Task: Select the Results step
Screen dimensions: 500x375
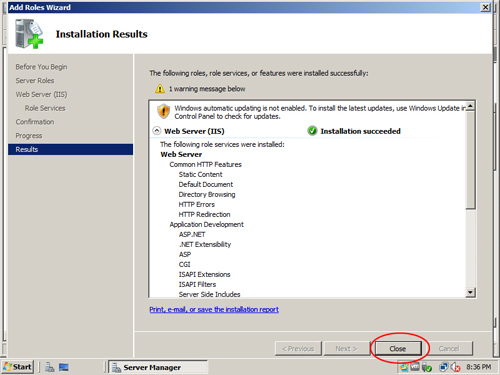Action: [70, 149]
